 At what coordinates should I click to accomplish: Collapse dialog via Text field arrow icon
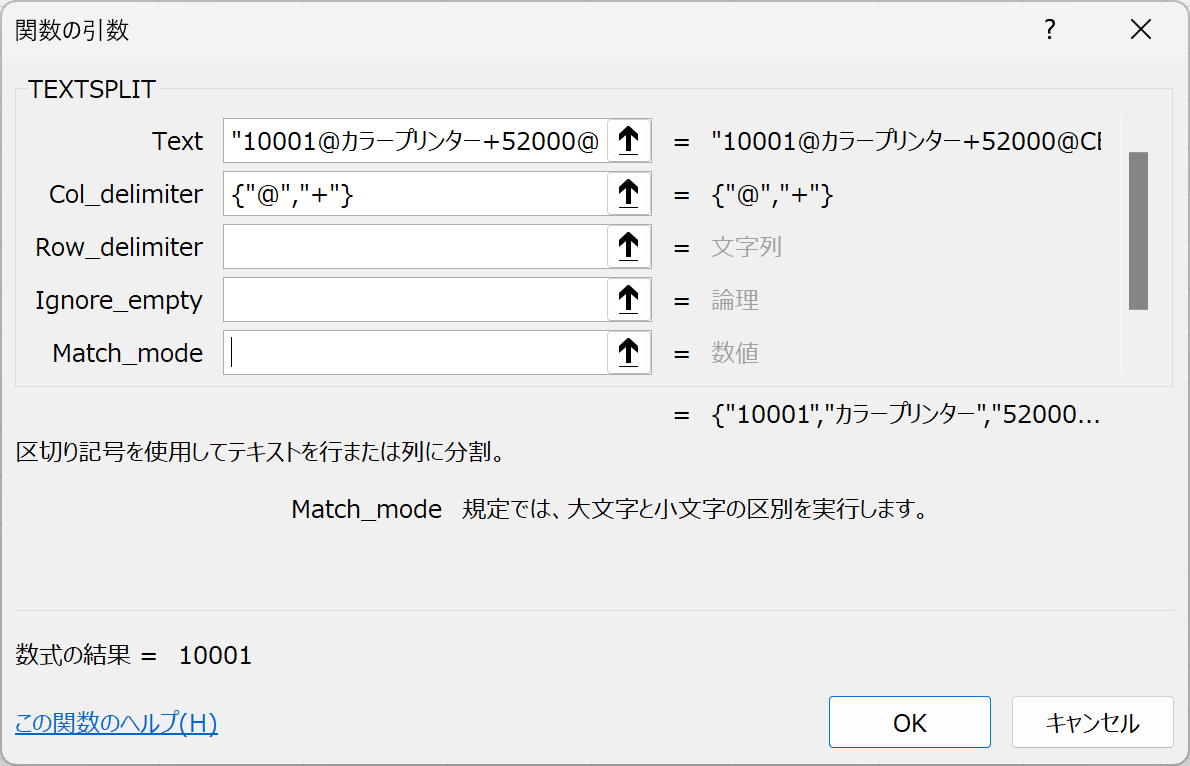pyautogui.click(x=629, y=140)
